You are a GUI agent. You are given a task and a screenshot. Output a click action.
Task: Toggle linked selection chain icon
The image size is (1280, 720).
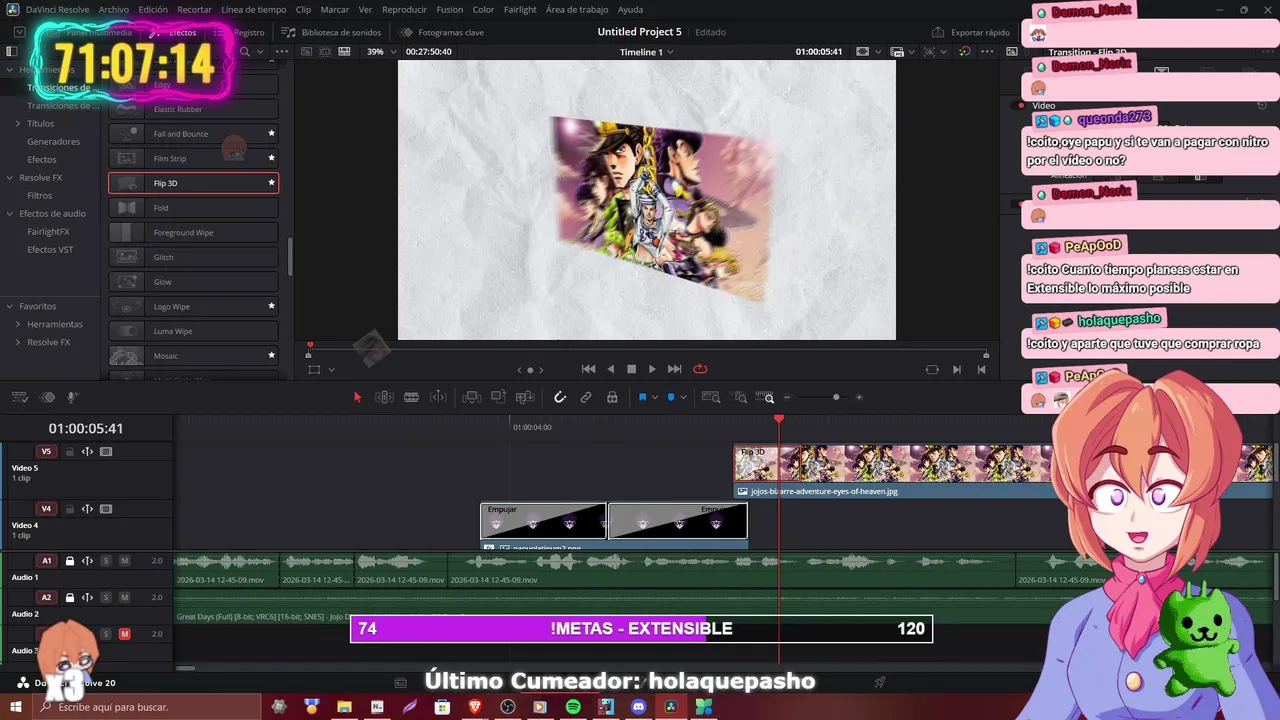tap(586, 397)
